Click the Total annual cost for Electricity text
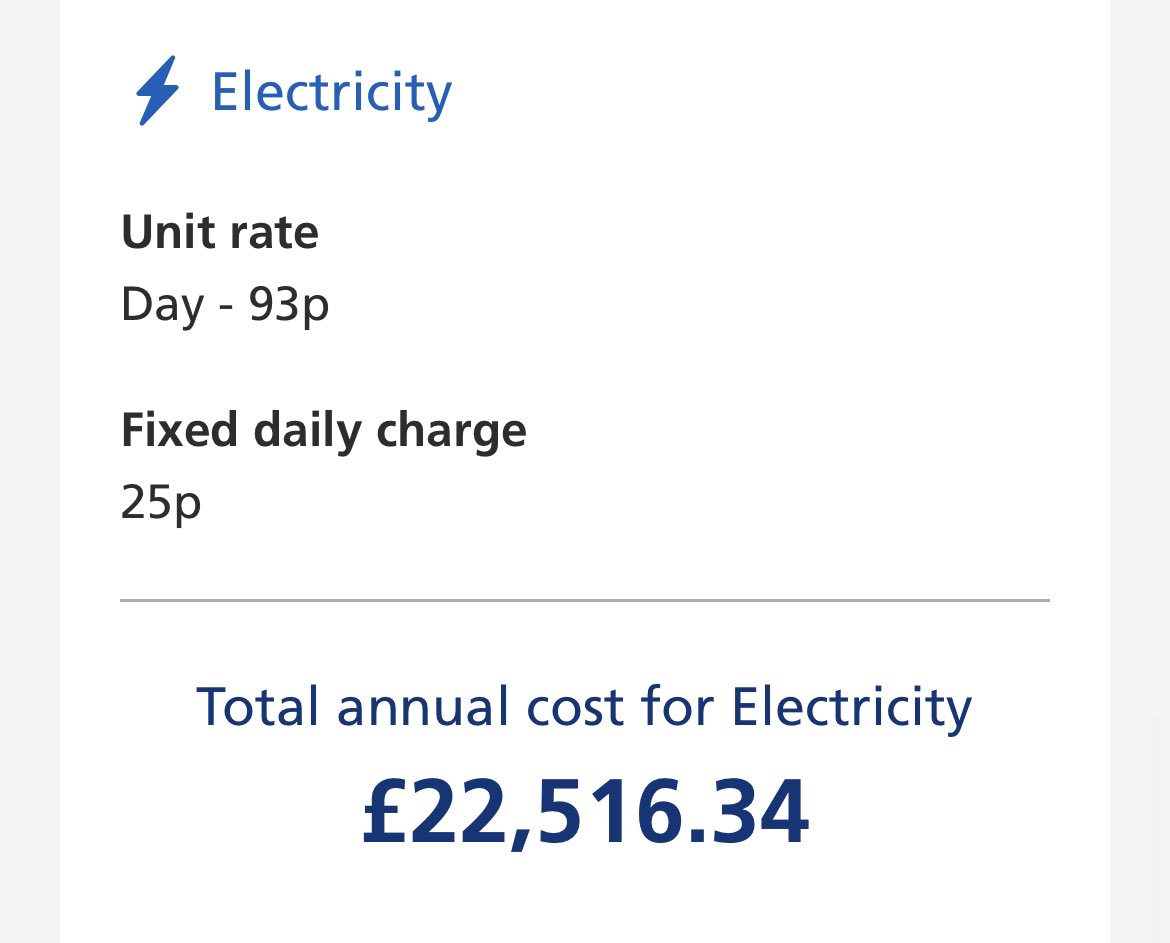This screenshot has height=943, width=1170. pos(584,707)
